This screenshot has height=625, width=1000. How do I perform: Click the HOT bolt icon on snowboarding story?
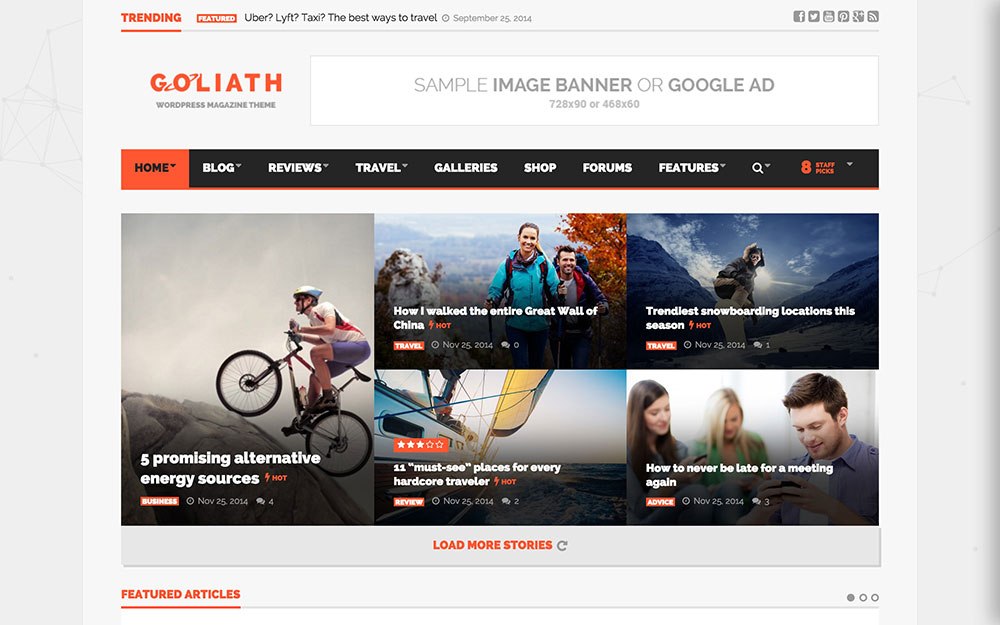(691, 325)
